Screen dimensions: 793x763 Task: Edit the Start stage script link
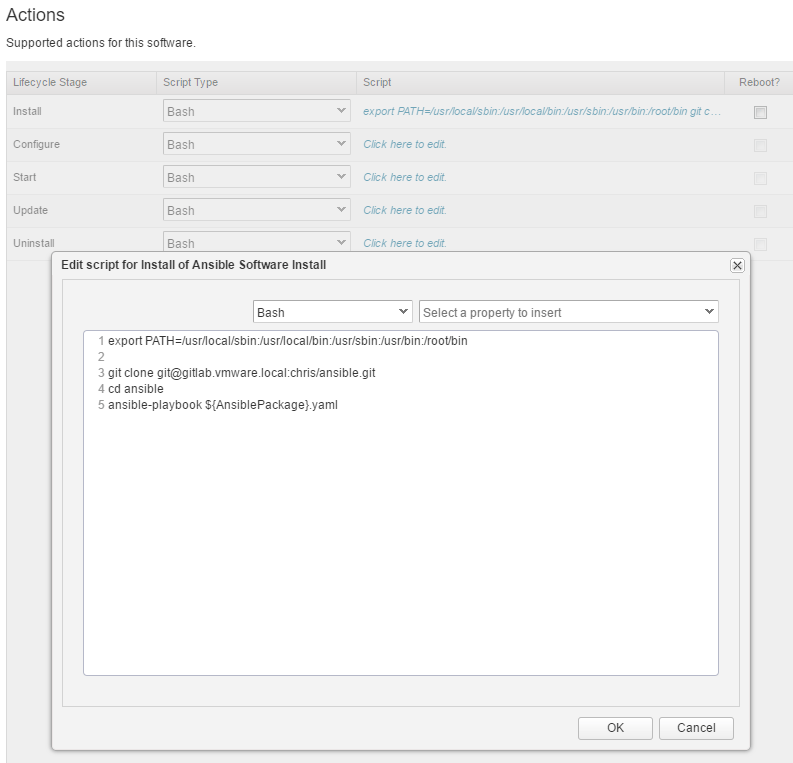(405, 178)
